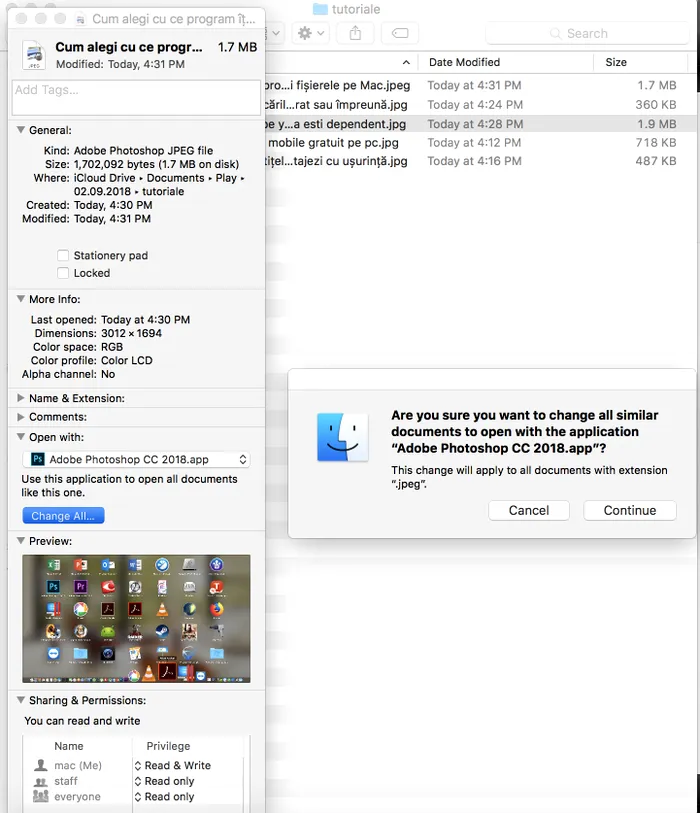
Task: Click the Name permissions column header
Action: click(68, 746)
